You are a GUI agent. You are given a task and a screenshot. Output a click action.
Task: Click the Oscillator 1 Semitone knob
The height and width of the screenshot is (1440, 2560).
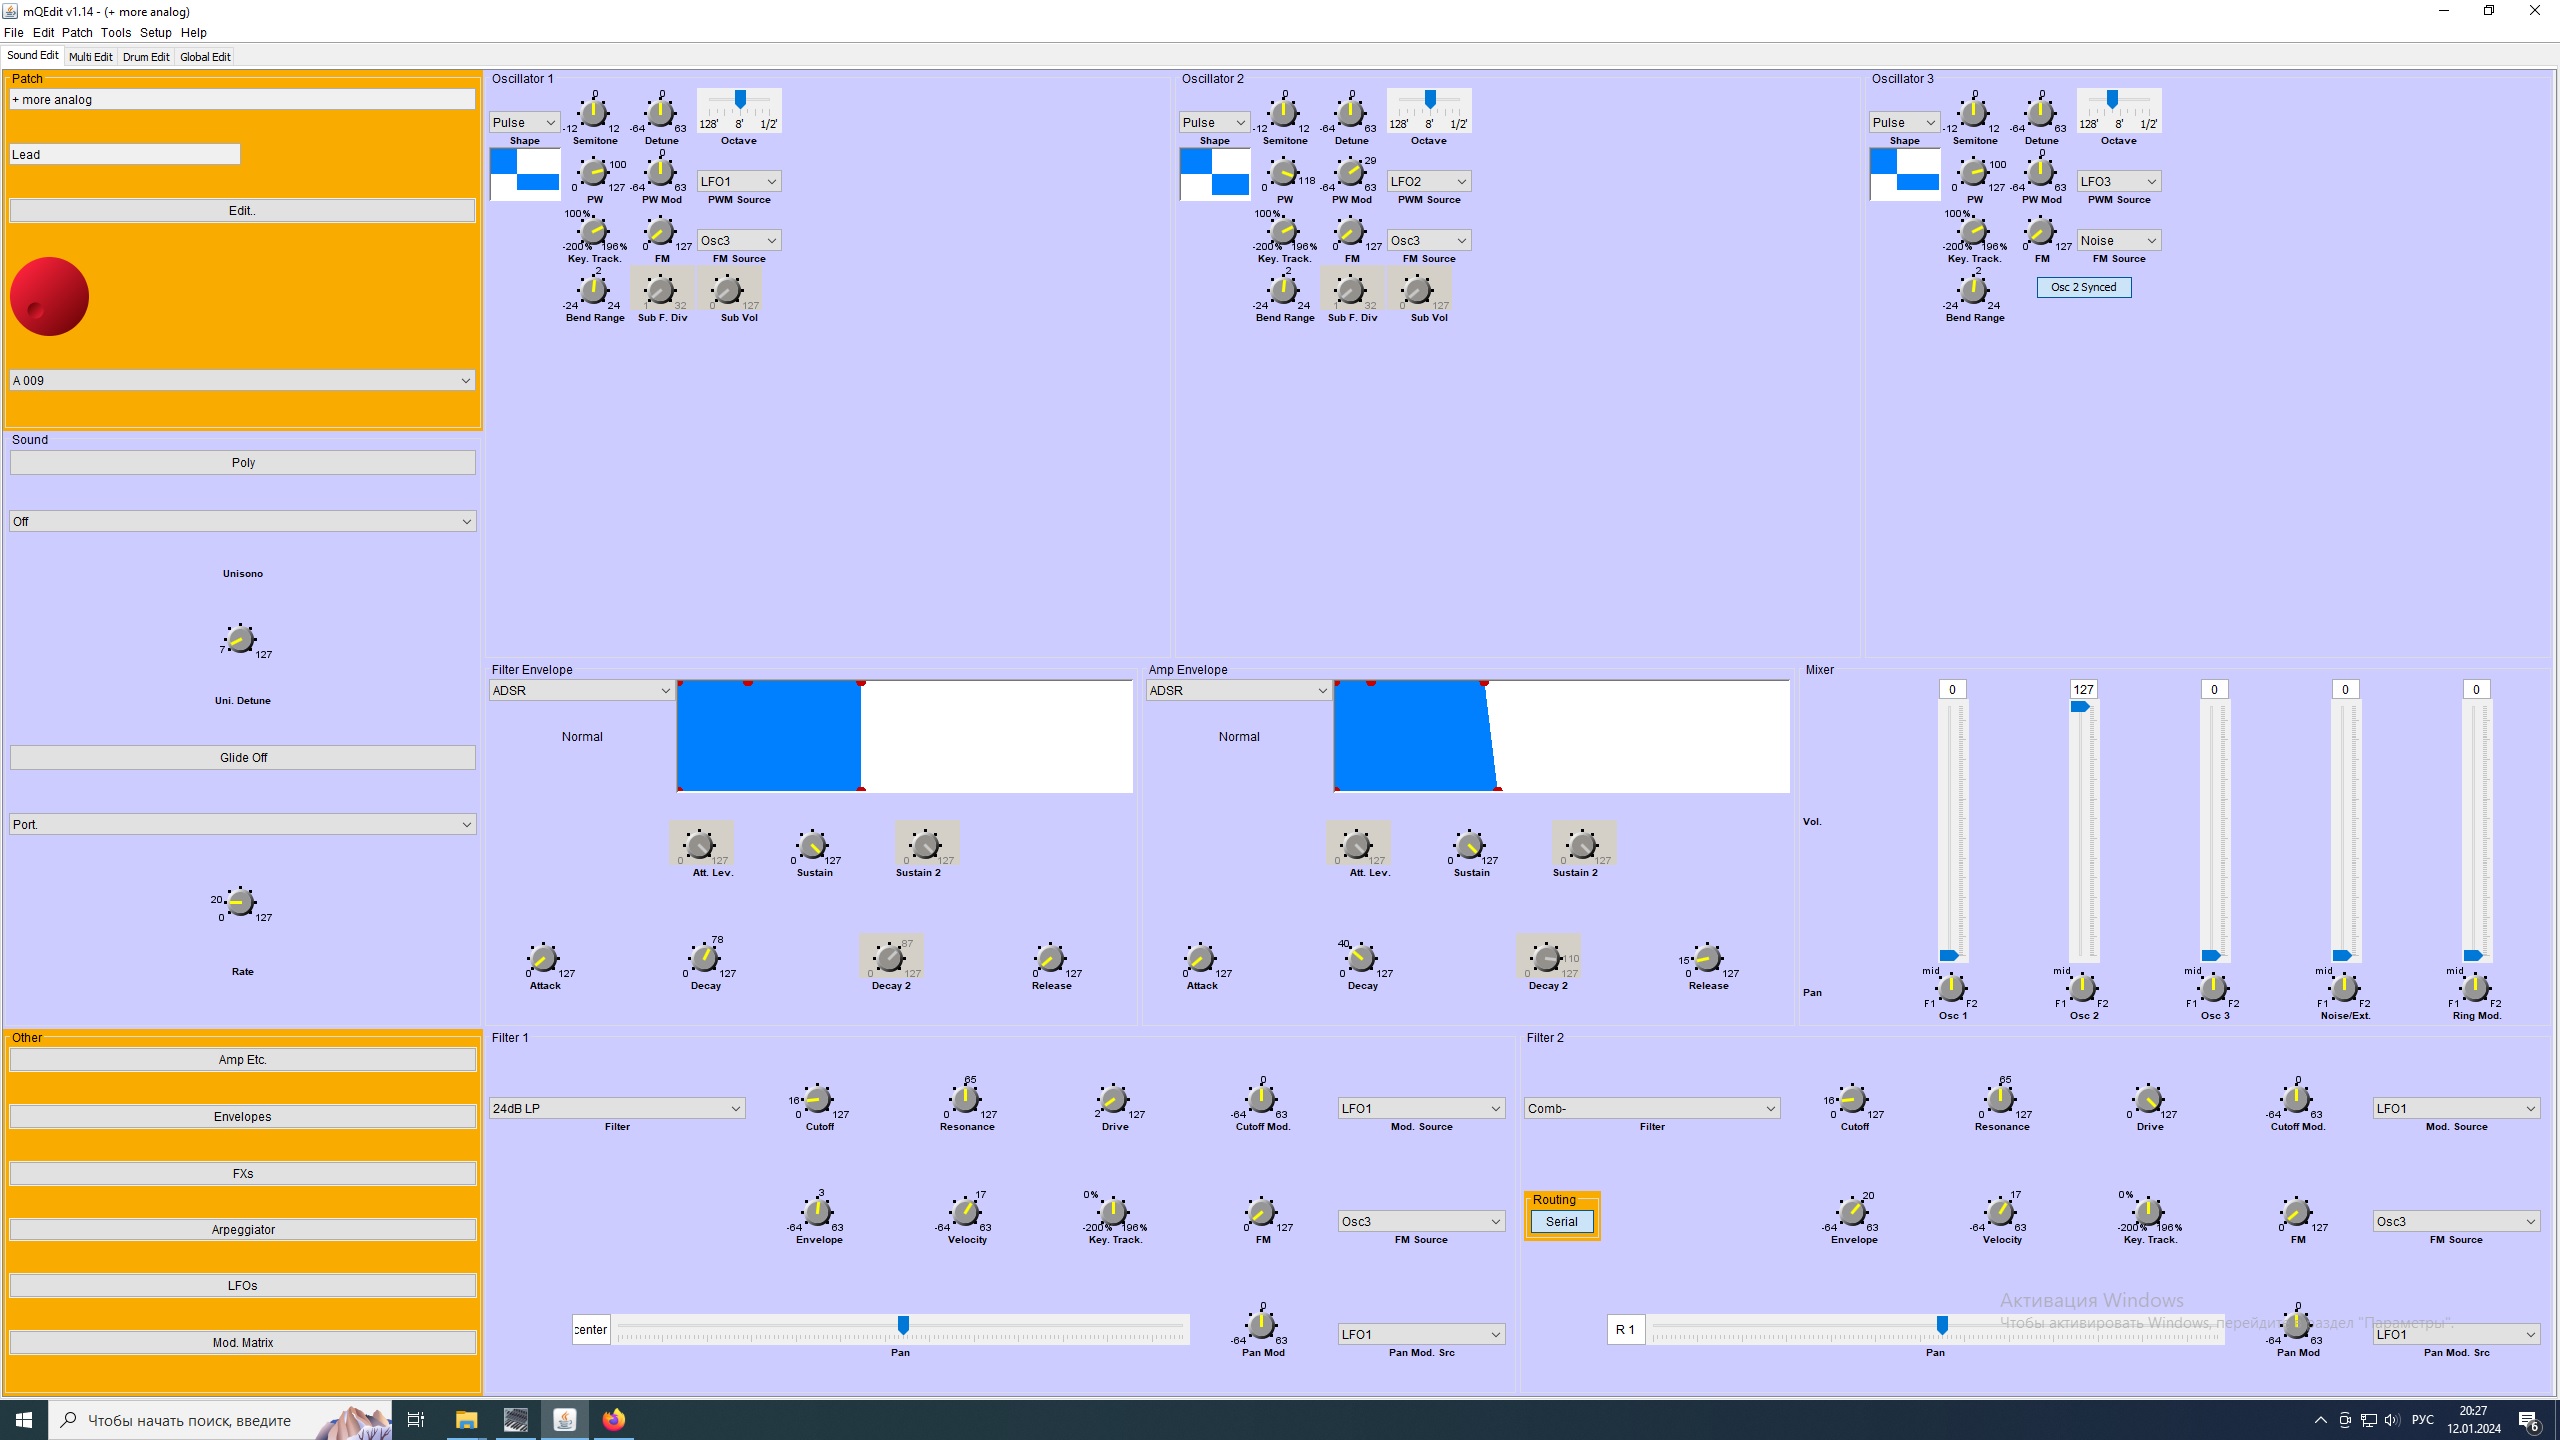tap(594, 113)
